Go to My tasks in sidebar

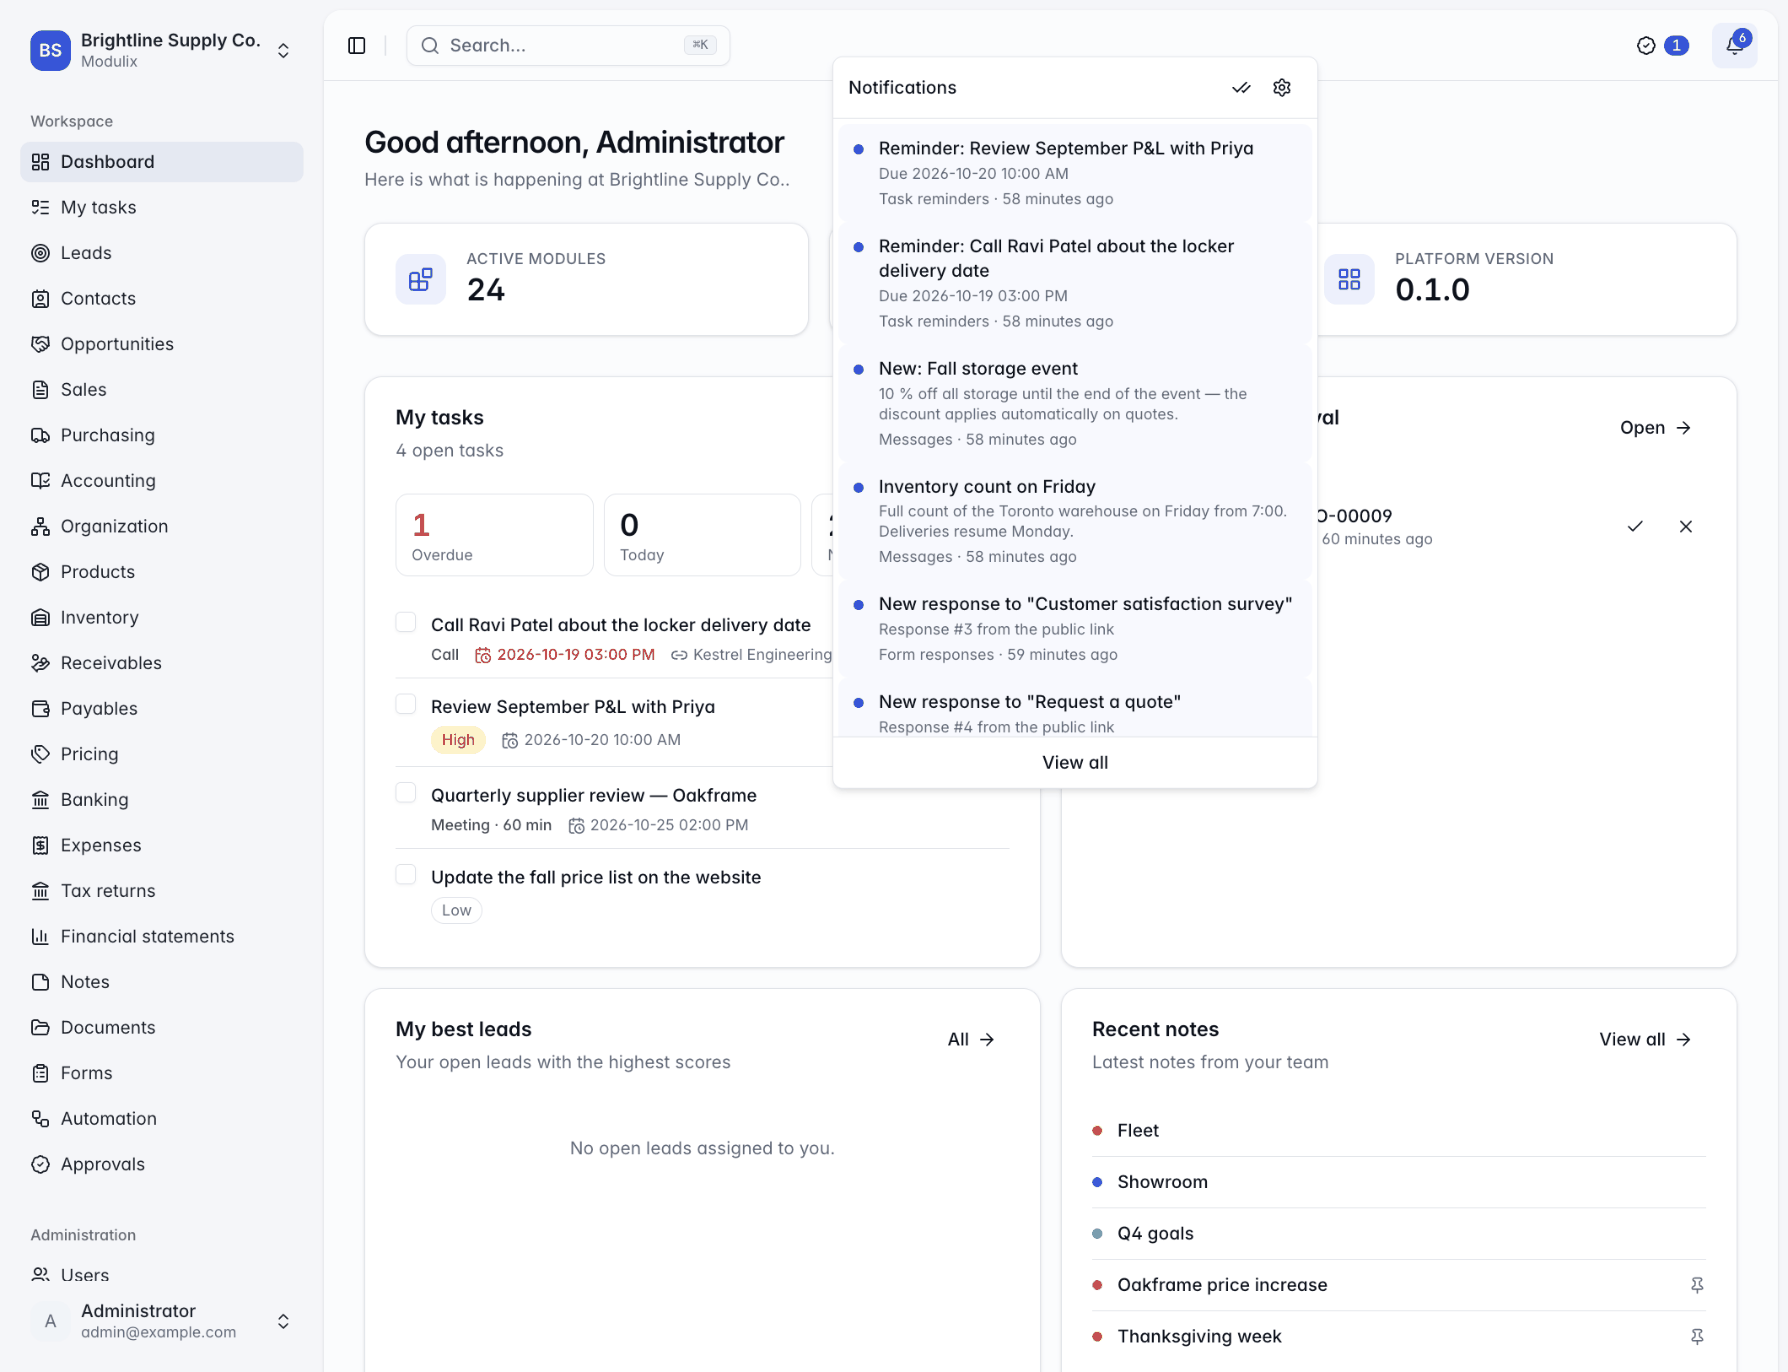pyautogui.click(x=161, y=207)
